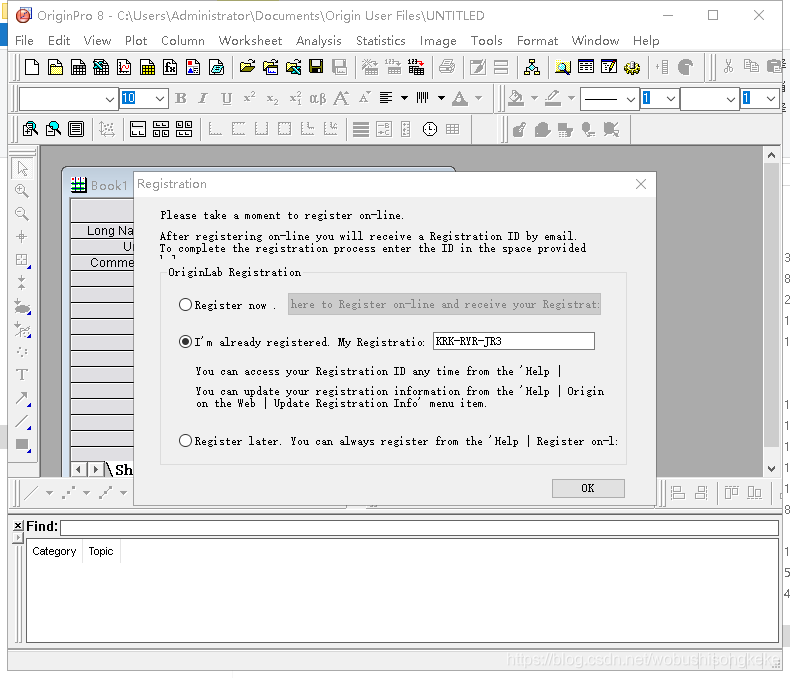Open the text alignment dropdown arrow
The height and width of the screenshot is (678, 790).
pyautogui.click(x=404, y=98)
